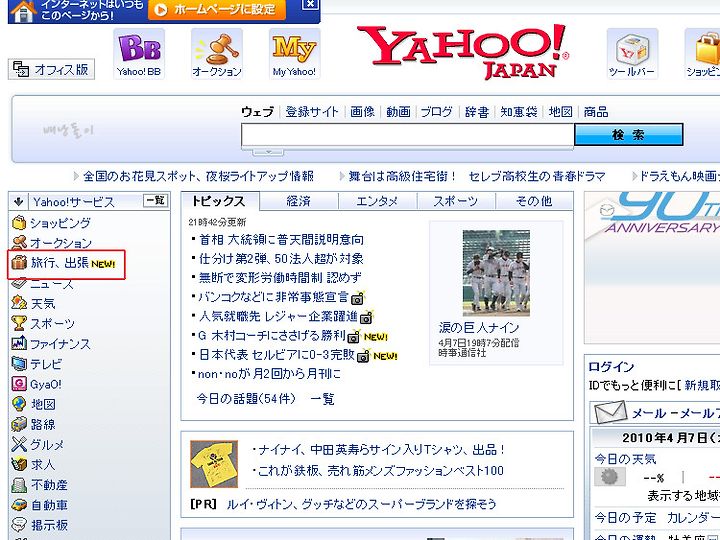Click the camera icon beside バンコクなどに非常事態宣言
The width and height of the screenshot is (720, 540).
coord(357,299)
